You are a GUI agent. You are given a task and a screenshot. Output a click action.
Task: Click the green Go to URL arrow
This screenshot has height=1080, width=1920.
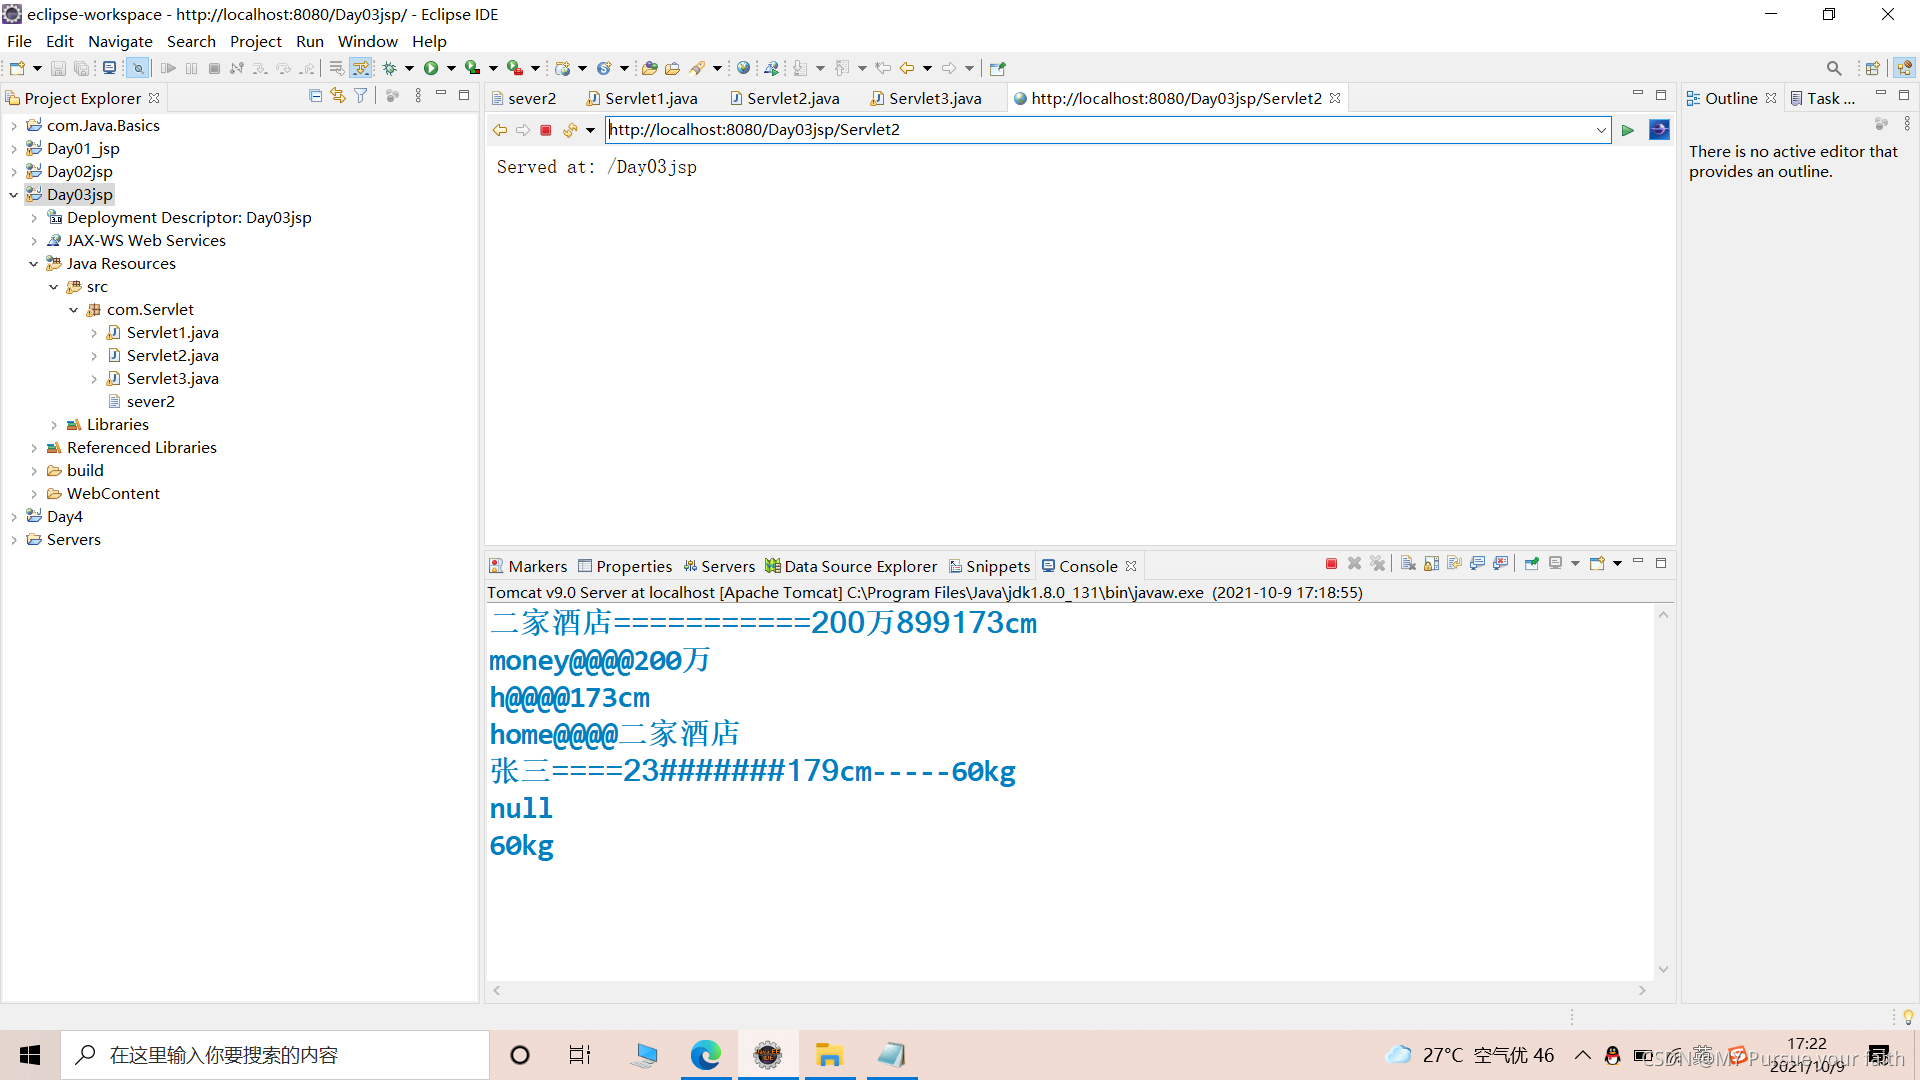pyautogui.click(x=1628, y=130)
